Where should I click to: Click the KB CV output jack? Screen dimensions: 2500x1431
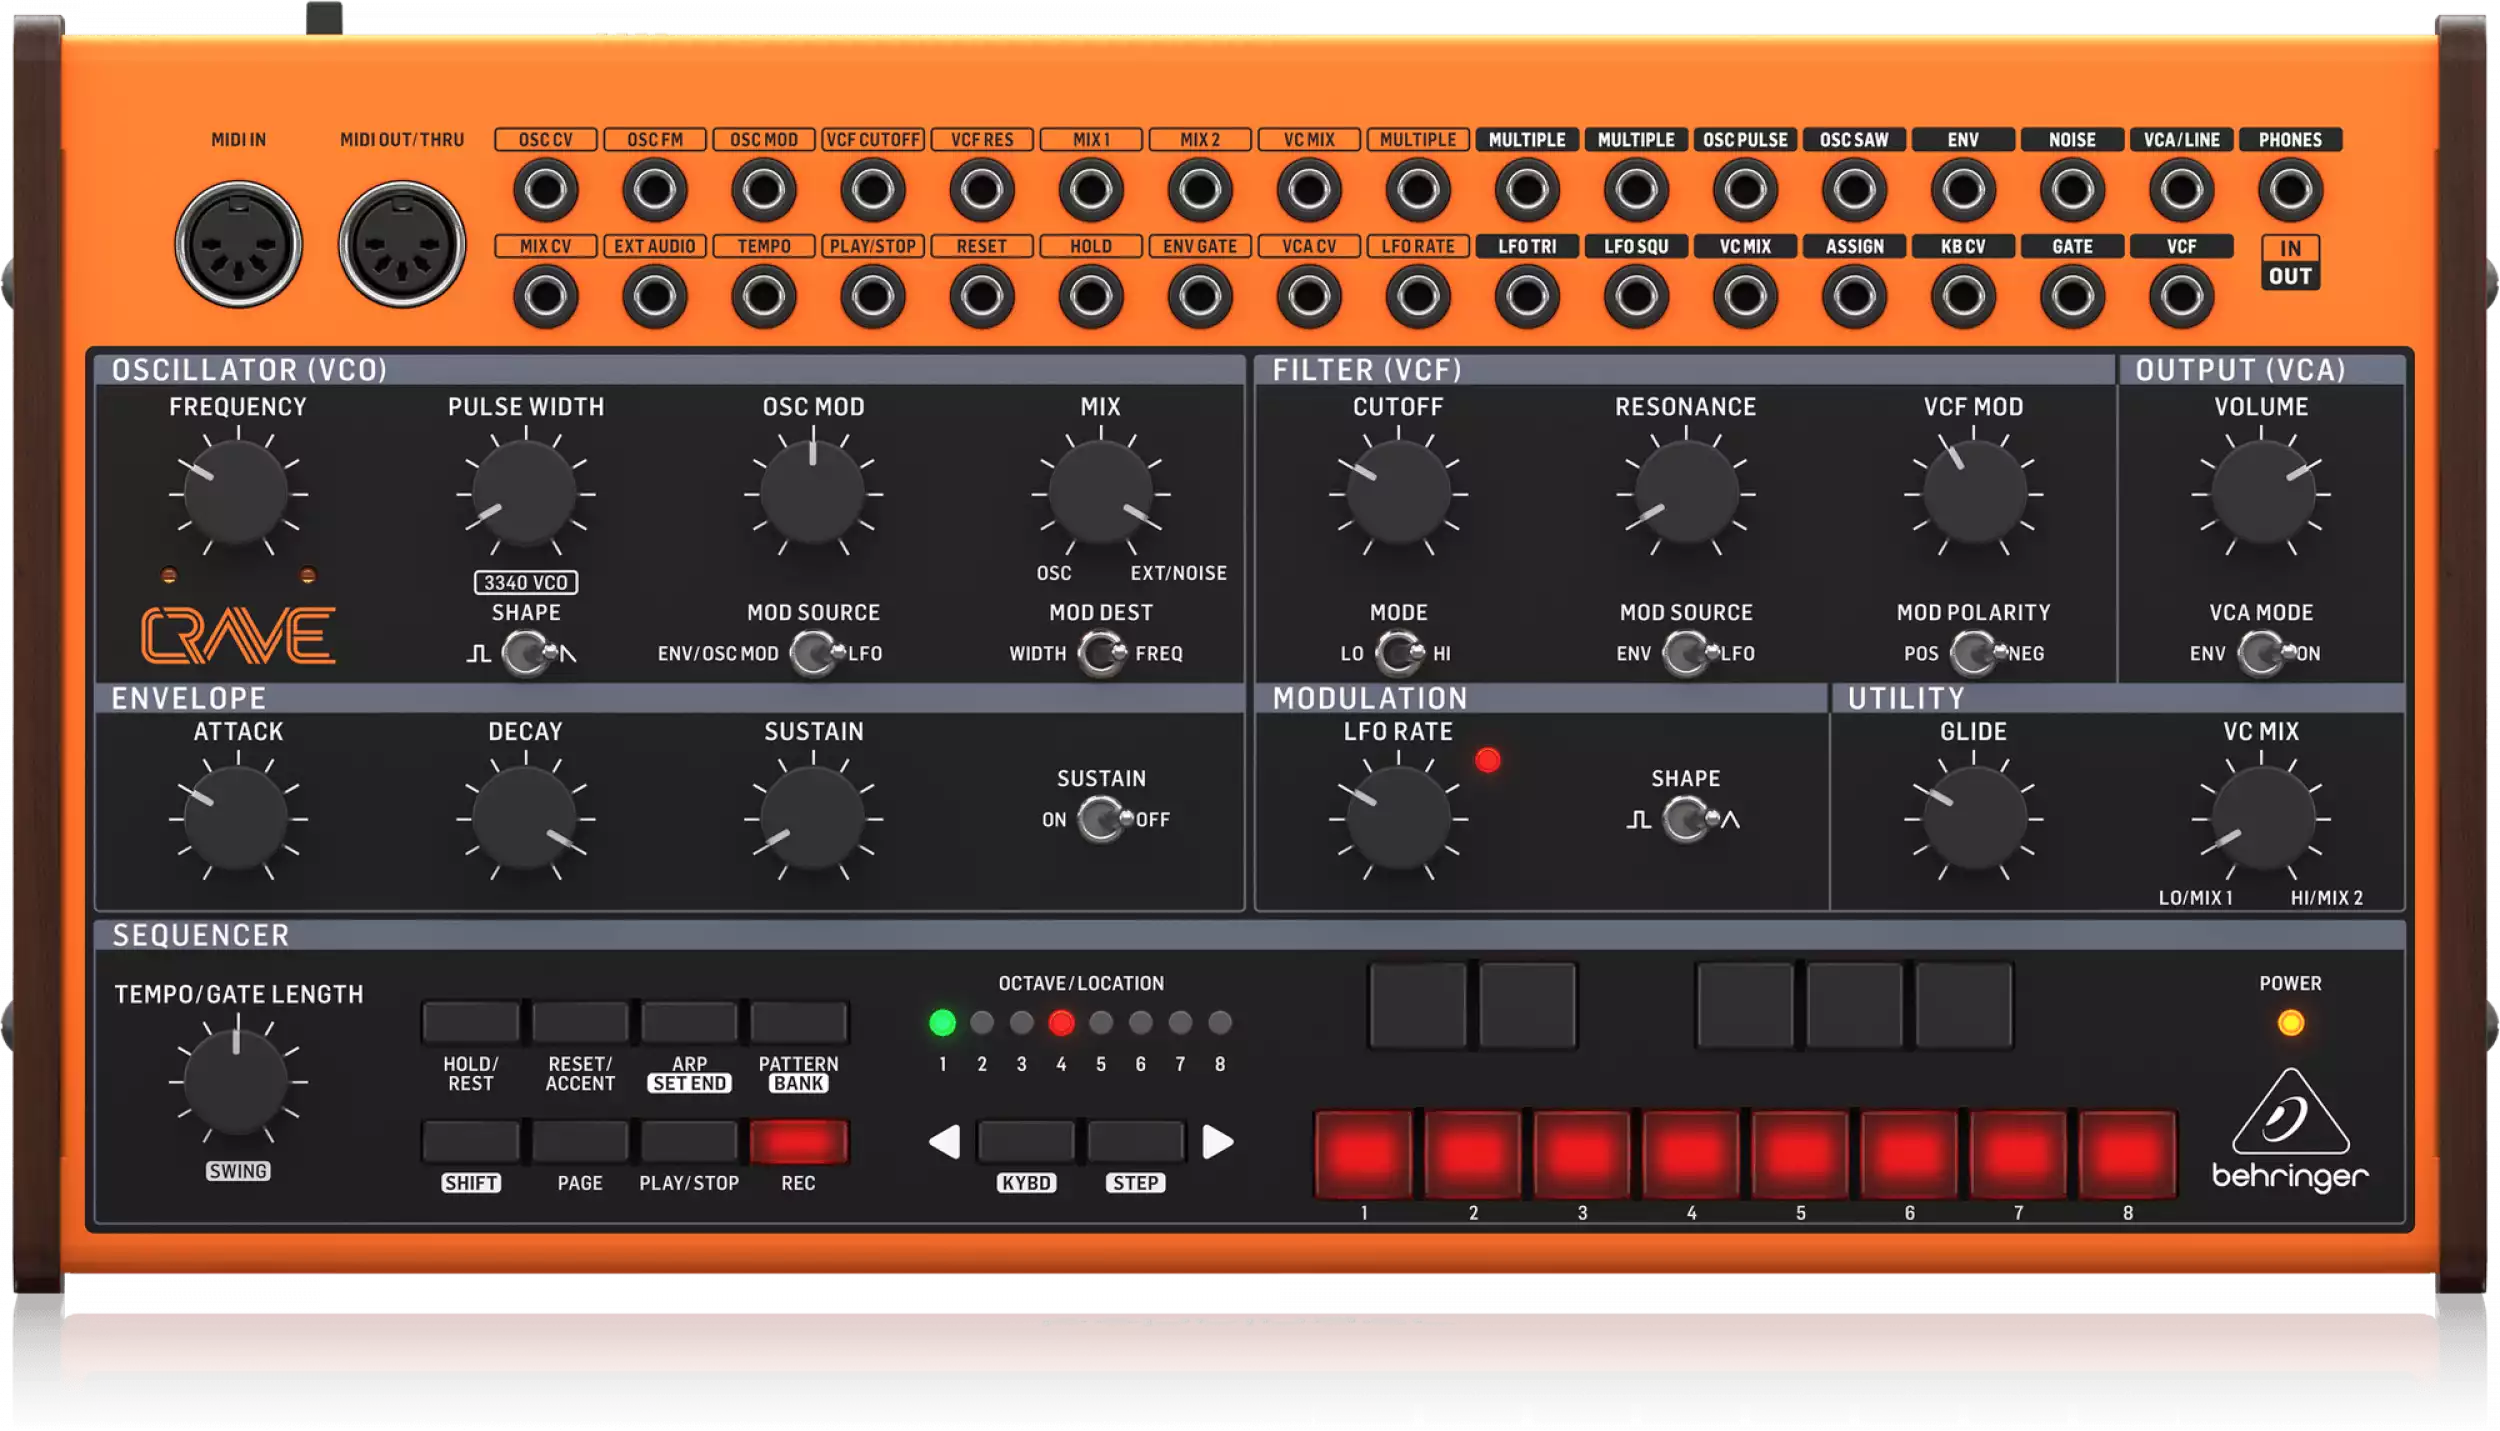point(1963,296)
